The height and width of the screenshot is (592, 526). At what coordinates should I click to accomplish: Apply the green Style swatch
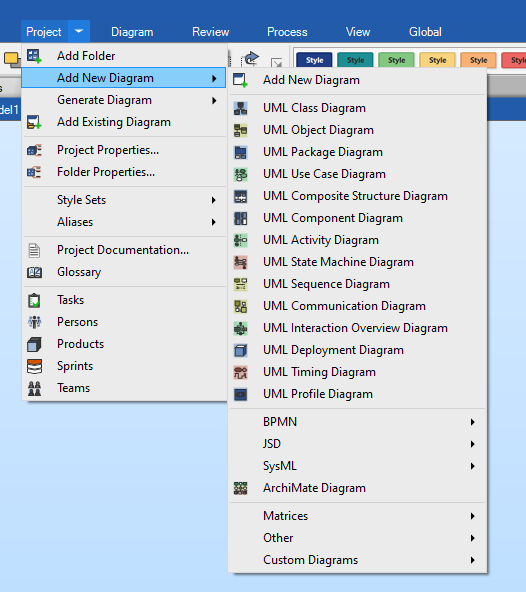click(396, 60)
